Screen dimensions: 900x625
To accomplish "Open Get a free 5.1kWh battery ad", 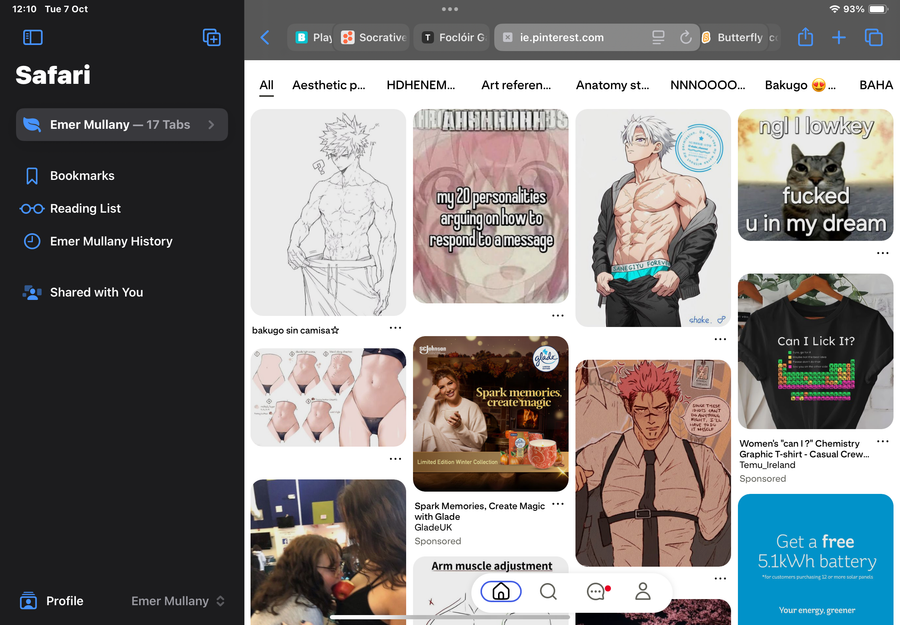I will pos(816,560).
